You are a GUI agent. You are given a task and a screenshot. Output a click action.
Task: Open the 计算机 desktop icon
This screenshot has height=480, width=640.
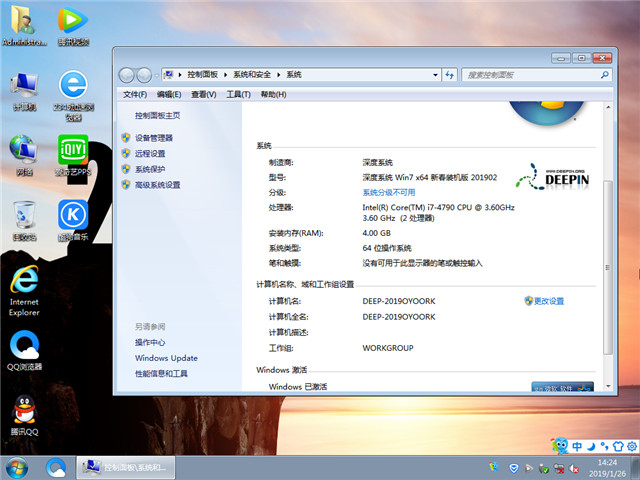pyautogui.click(x=24, y=91)
